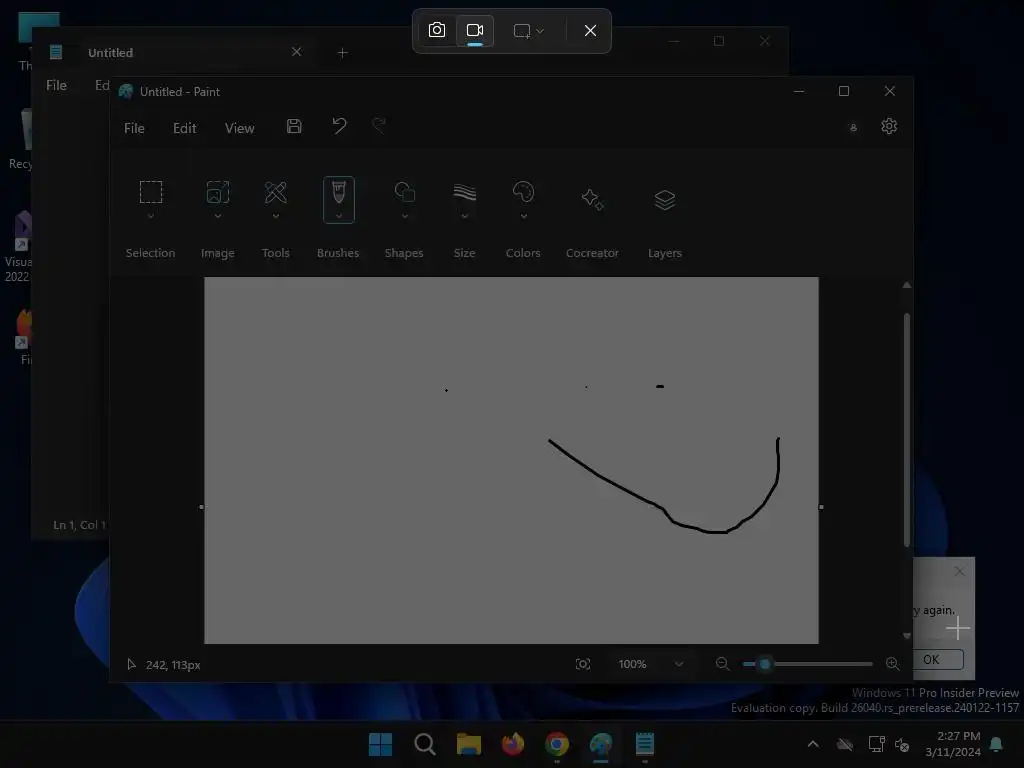Expand the Selection options chevron
Image resolution: width=1024 pixels, height=768 pixels.
pos(151,216)
